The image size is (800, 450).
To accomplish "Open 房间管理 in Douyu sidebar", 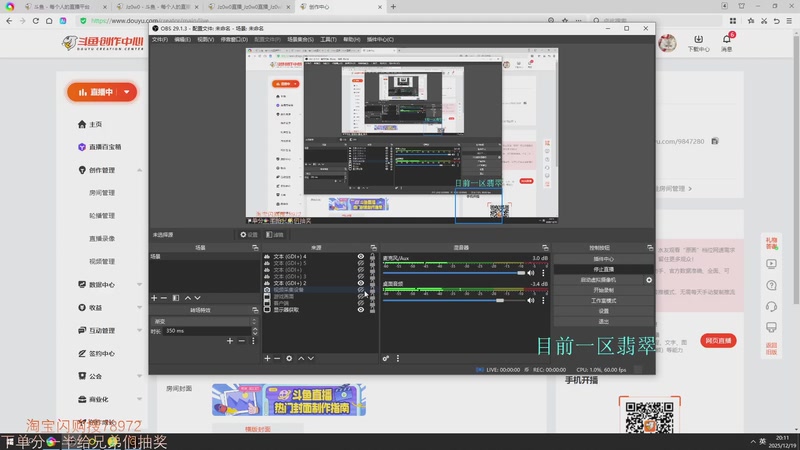I will point(102,193).
